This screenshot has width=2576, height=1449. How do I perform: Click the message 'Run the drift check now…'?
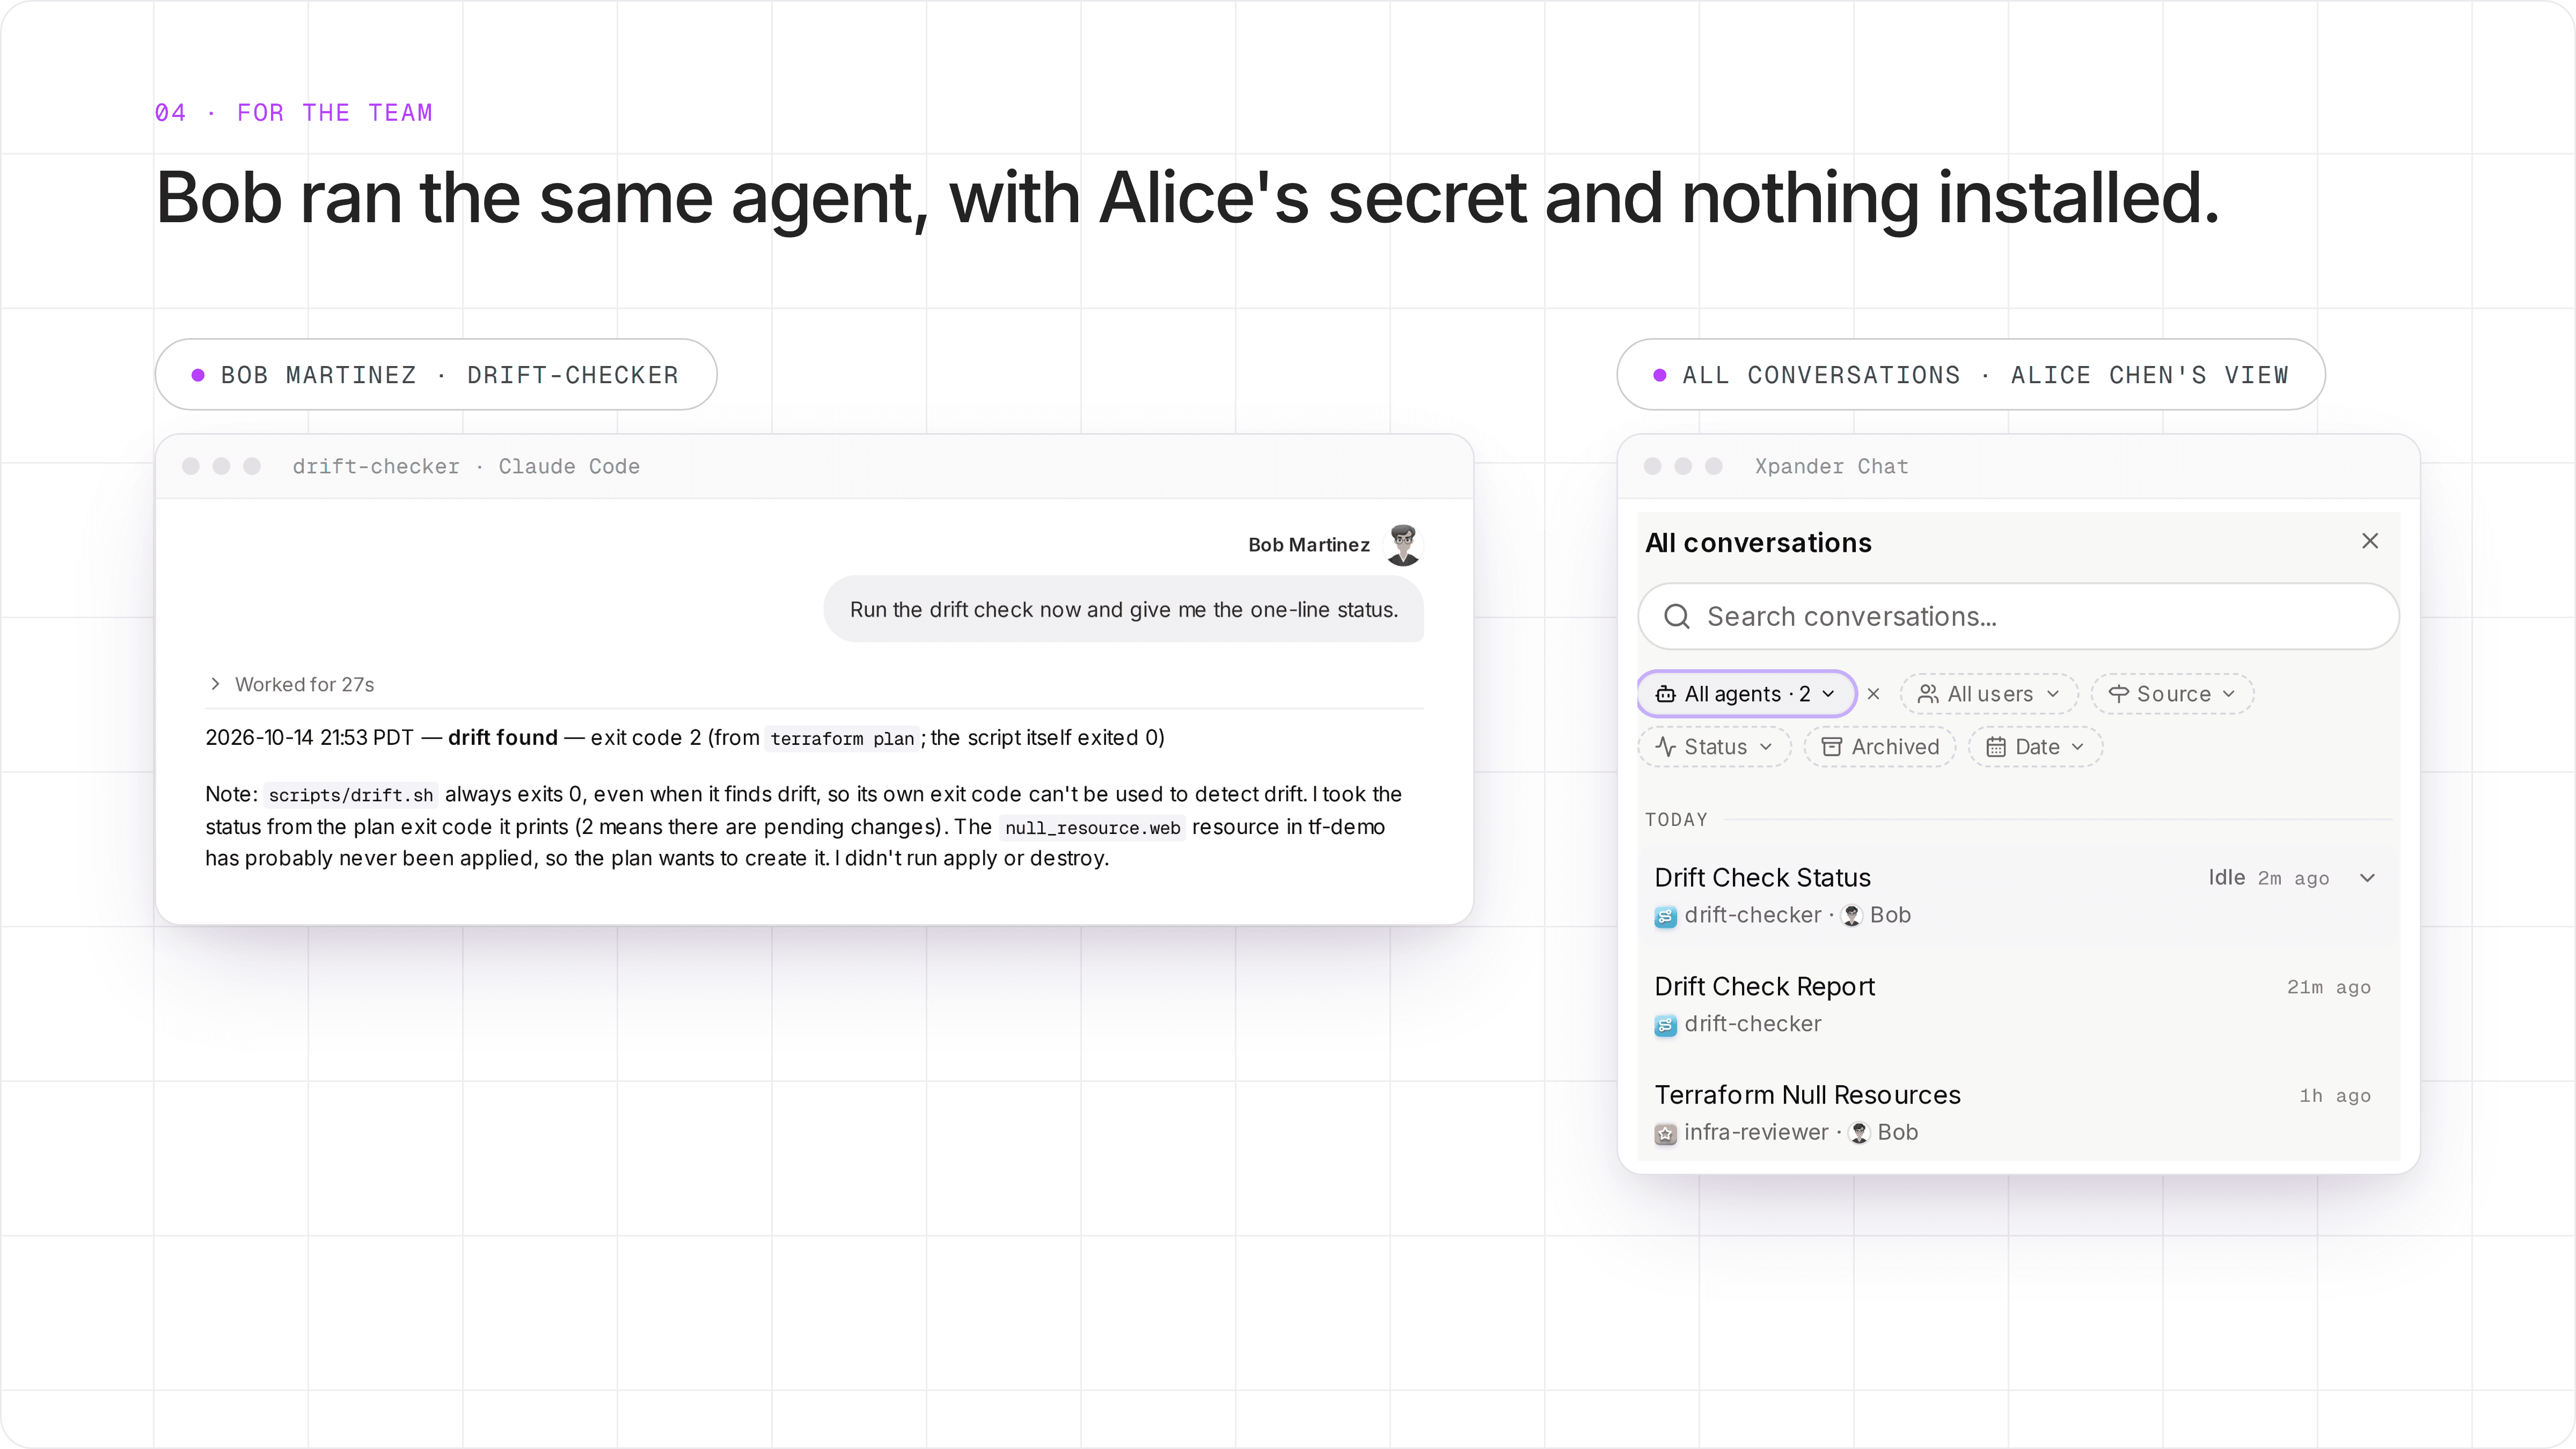coord(1123,609)
